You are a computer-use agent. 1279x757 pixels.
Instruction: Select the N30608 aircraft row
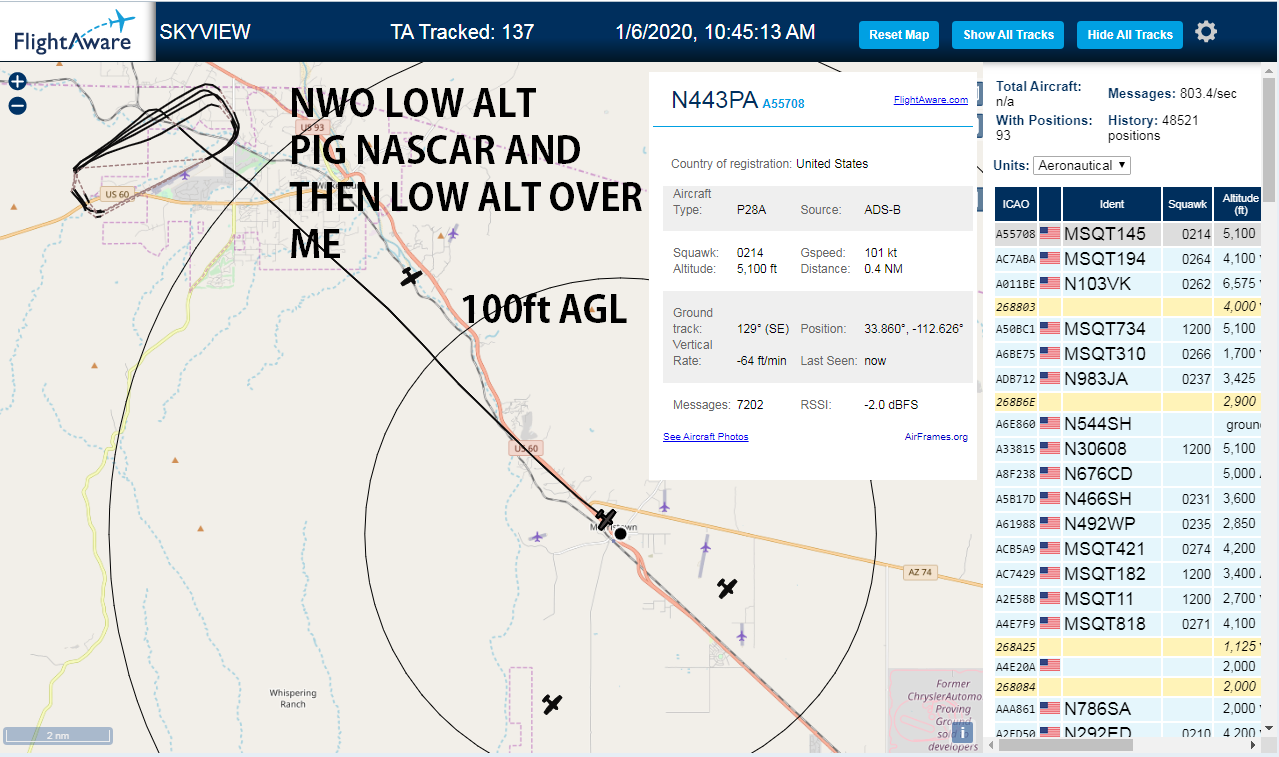tap(1128, 449)
